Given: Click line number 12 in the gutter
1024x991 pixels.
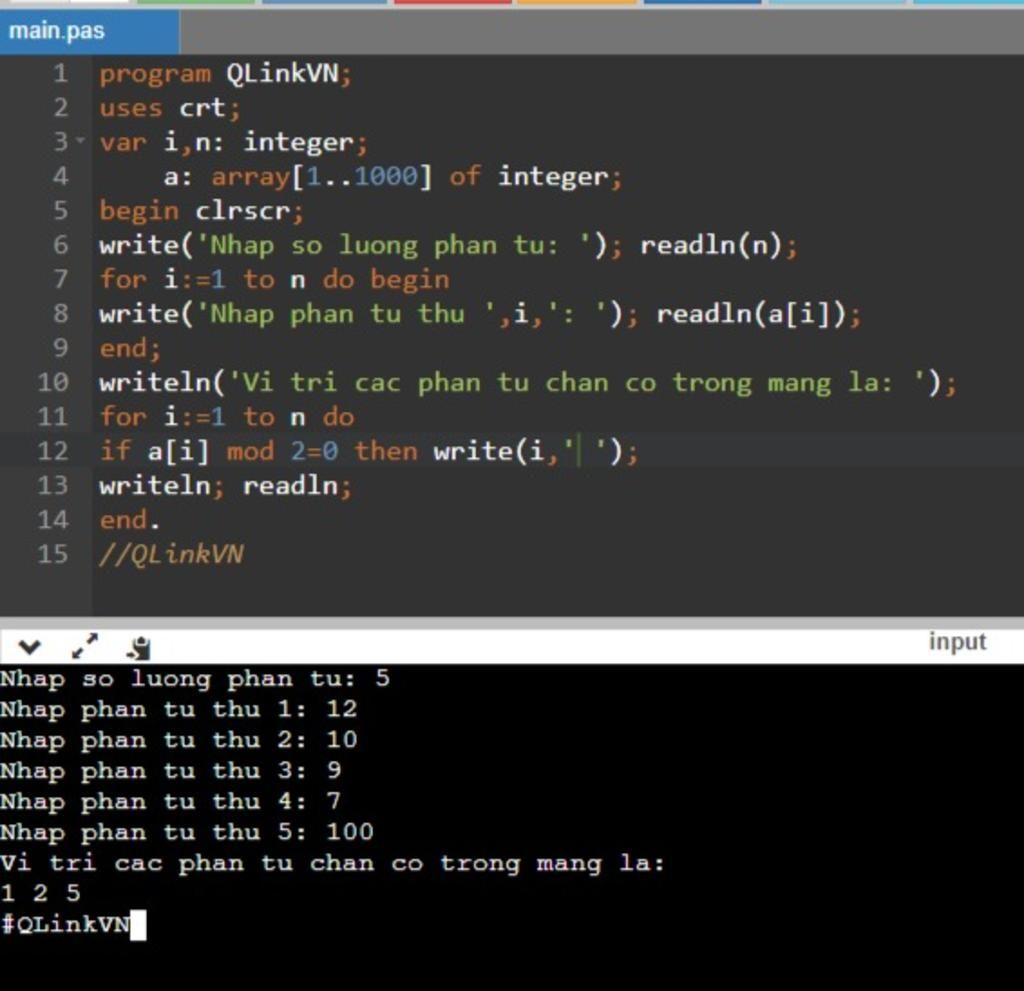Looking at the screenshot, I should tap(53, 451).
